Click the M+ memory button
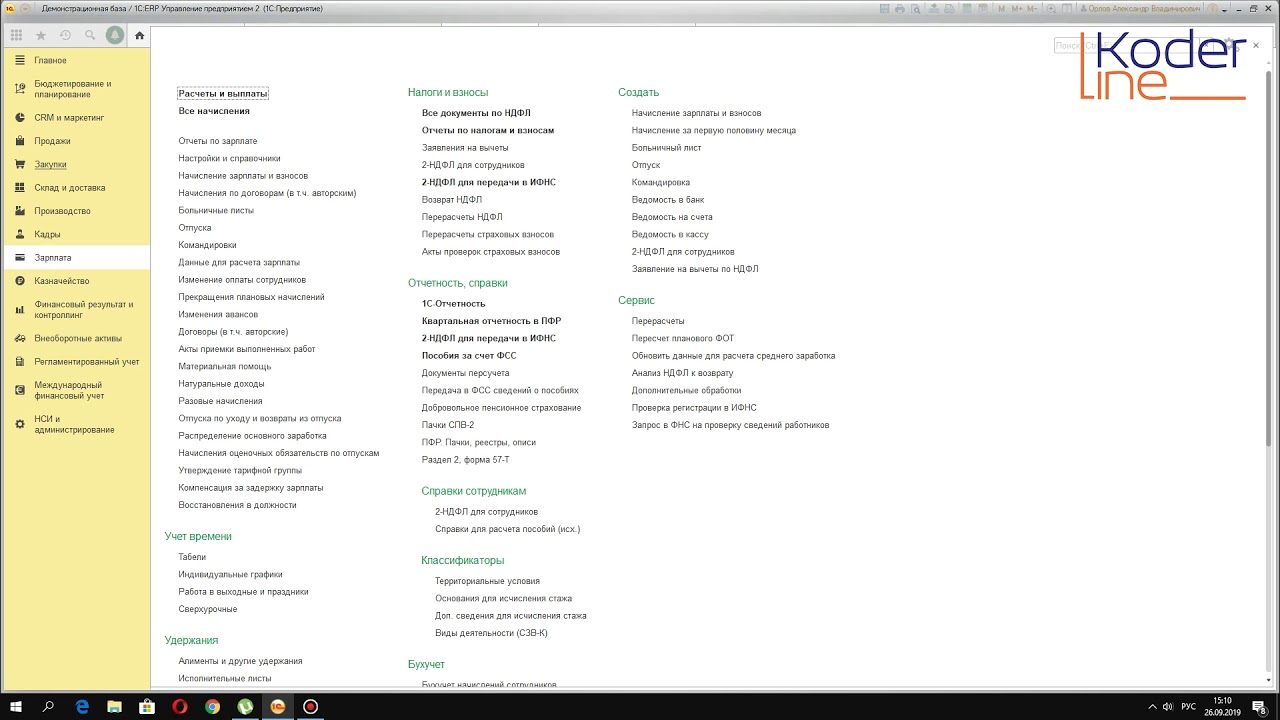 pos(1016,8)
